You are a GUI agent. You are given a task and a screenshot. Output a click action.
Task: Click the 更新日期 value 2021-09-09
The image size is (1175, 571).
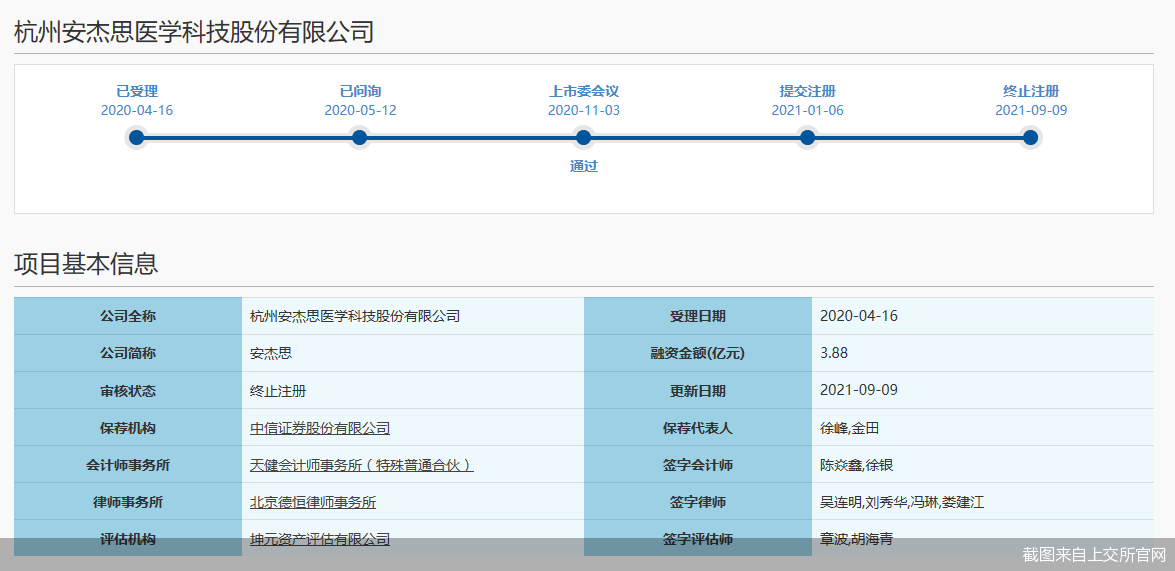pyautogui.click(x=859, y=390)
